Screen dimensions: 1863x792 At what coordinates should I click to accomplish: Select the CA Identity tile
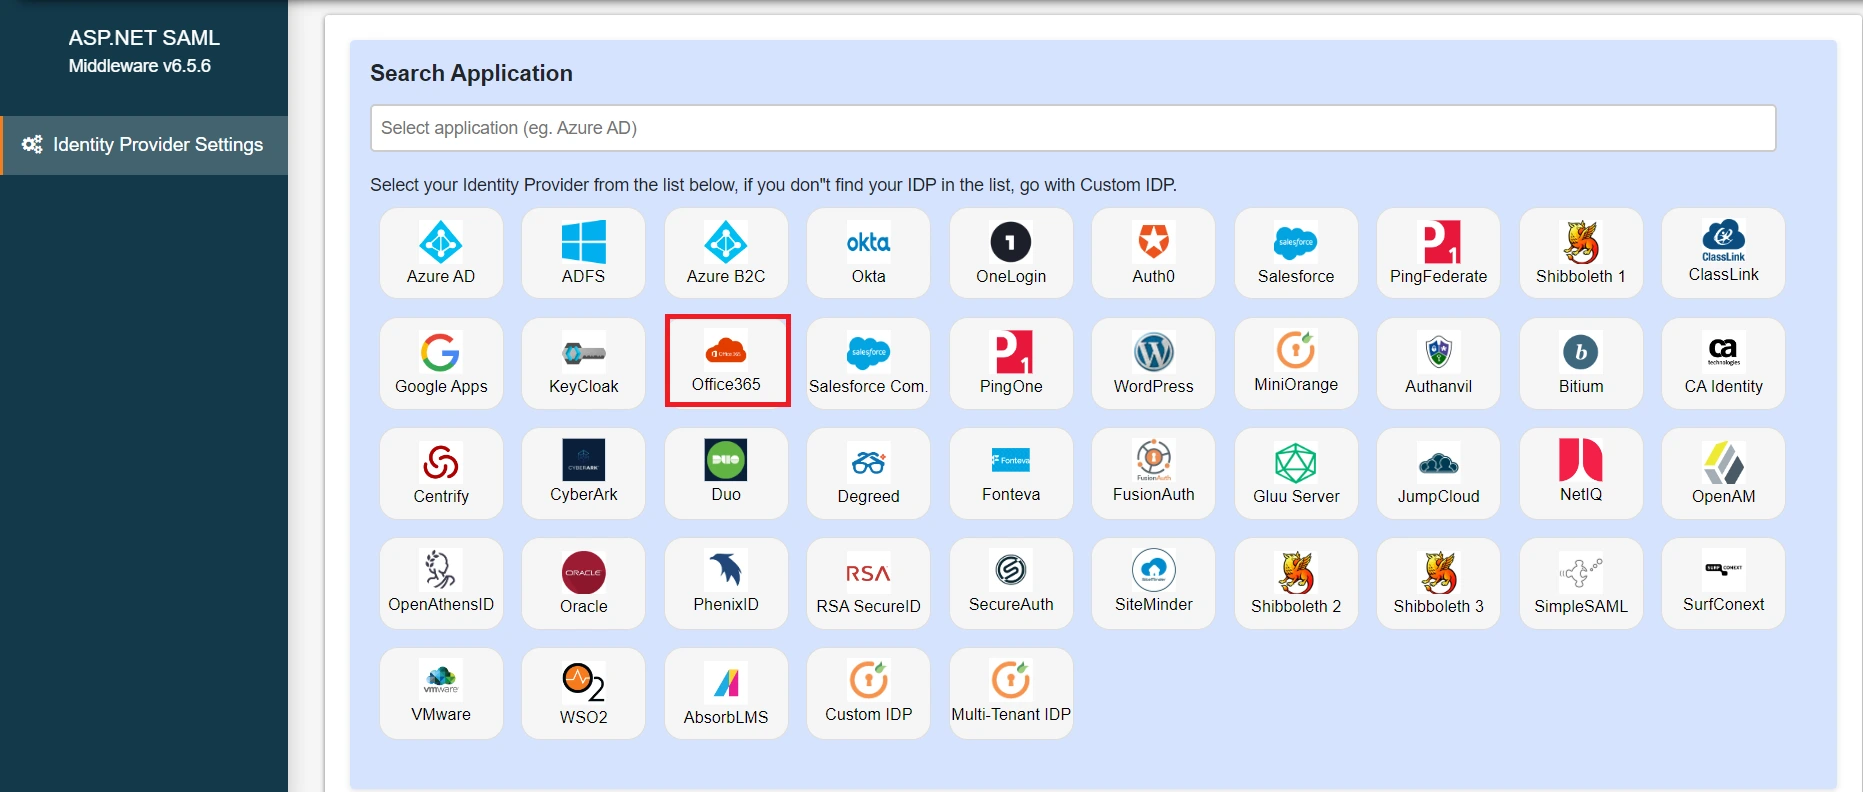point(1723,363)
